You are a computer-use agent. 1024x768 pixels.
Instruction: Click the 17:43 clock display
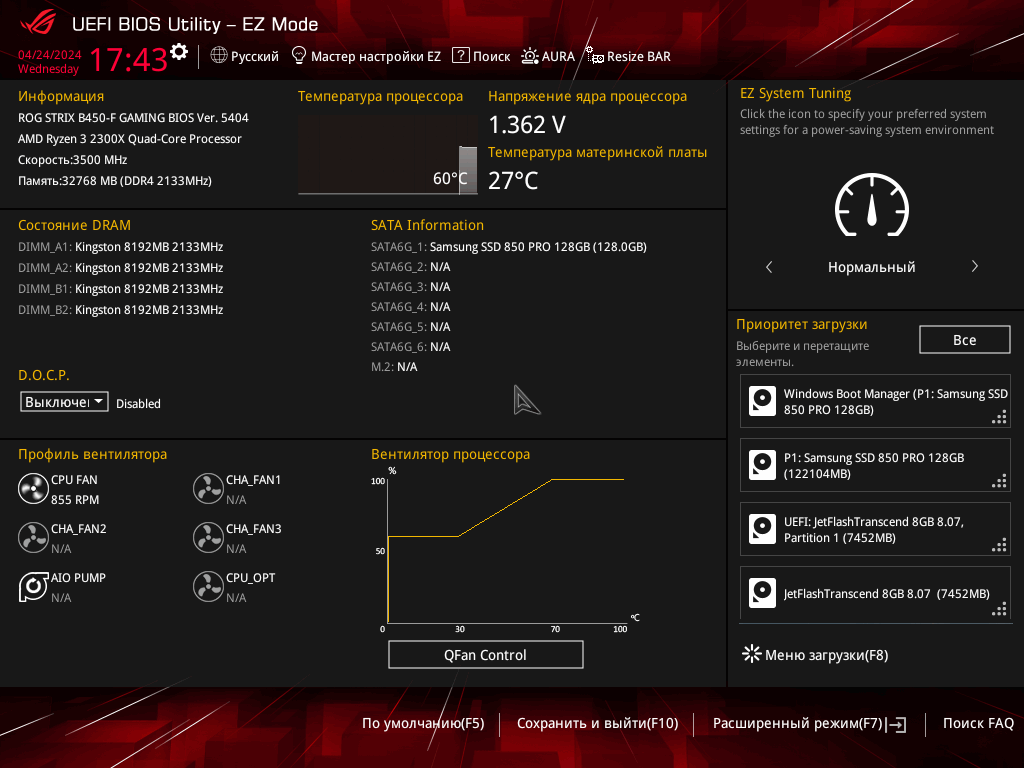click(129, 59)
